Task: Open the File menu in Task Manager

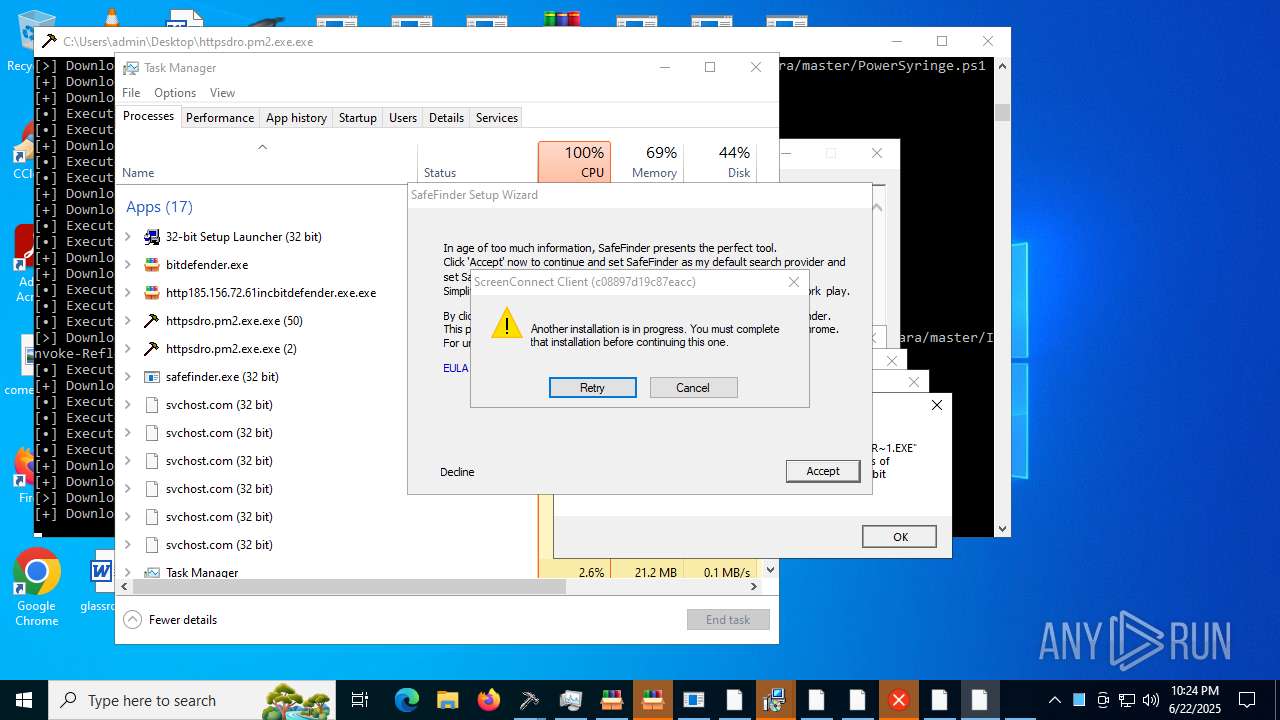Action: (x=131, y=93)
